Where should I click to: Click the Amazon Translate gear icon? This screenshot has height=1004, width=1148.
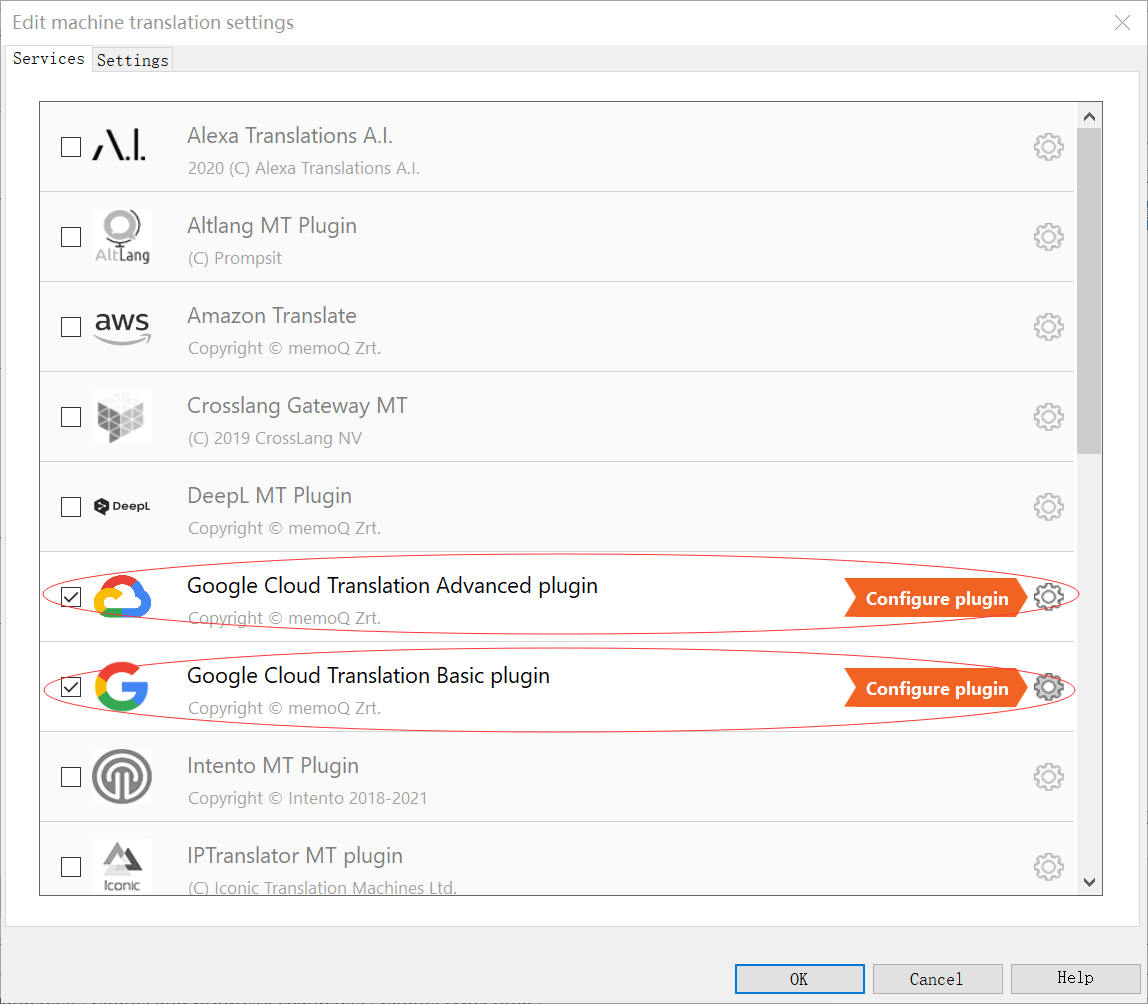[x=1047, y=327]
